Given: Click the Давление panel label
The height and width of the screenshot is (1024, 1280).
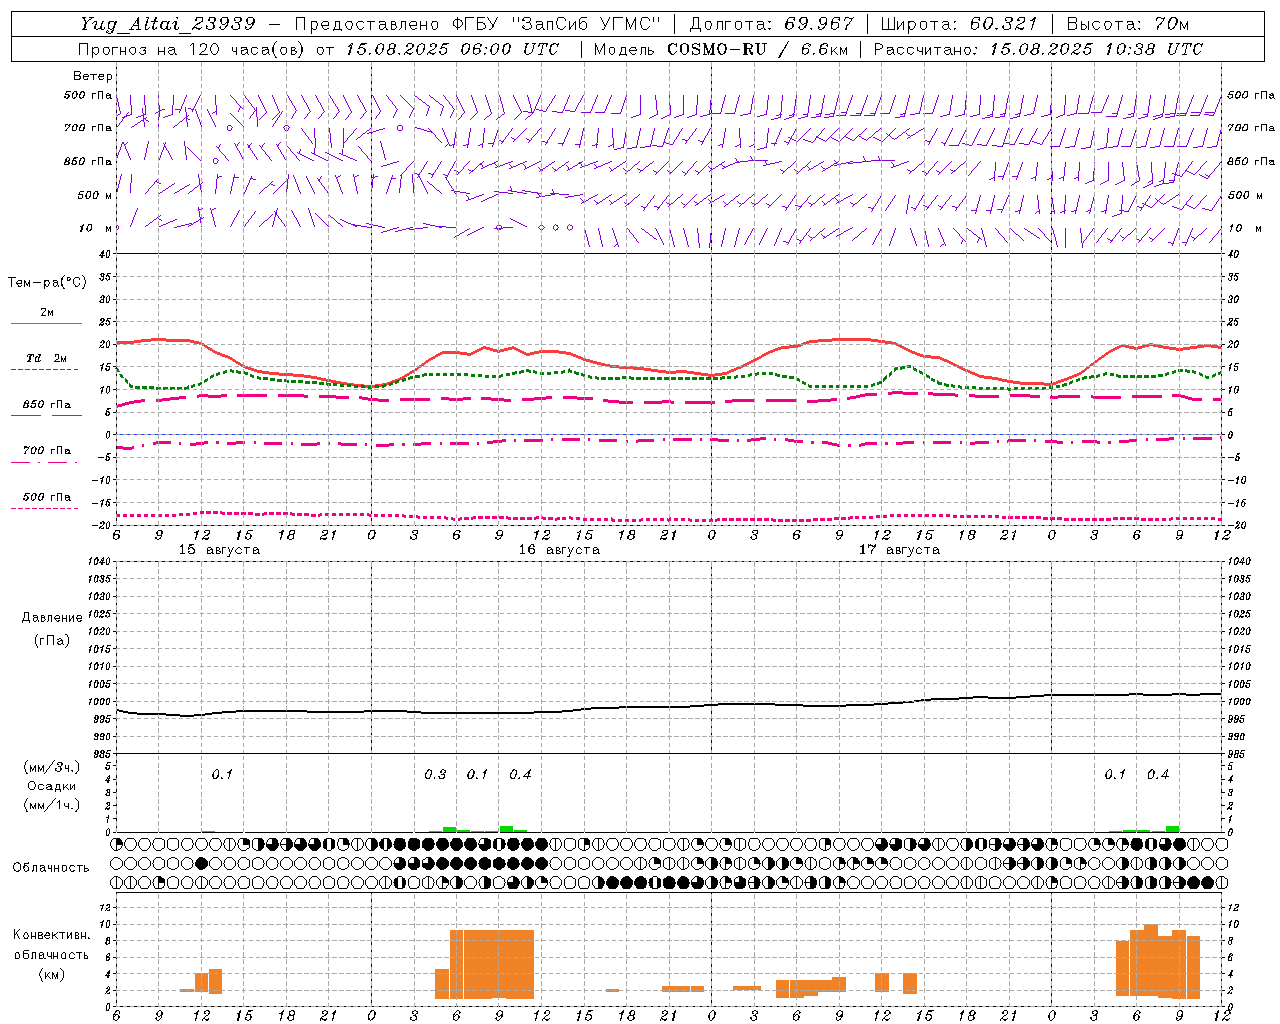Looking at the screenshot, I should click(52, 618).
